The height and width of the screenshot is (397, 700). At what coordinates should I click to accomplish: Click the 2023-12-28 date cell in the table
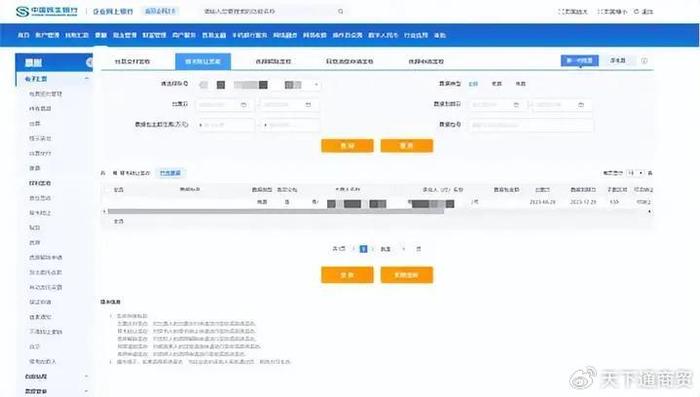click(x=583, y=202)
